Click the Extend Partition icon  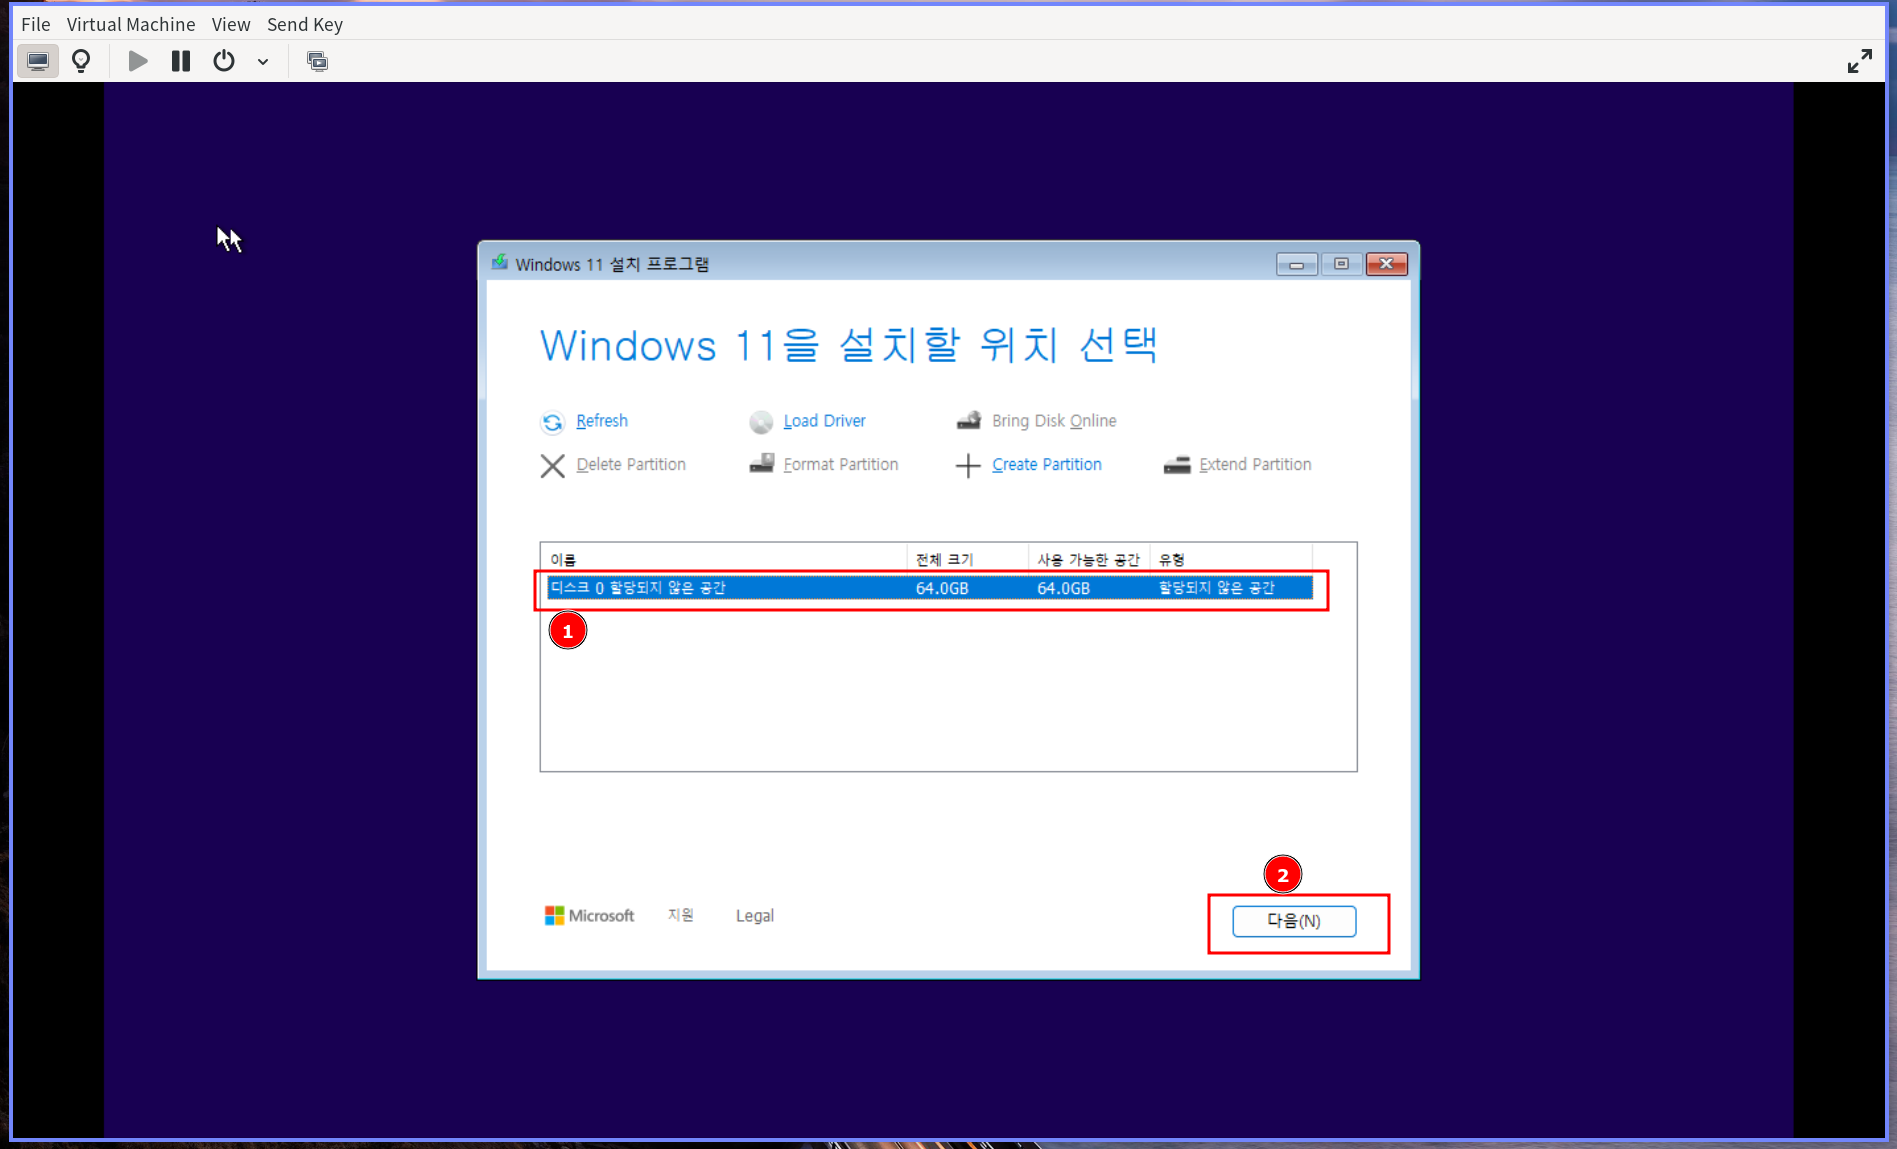[x=1177, y=464]
